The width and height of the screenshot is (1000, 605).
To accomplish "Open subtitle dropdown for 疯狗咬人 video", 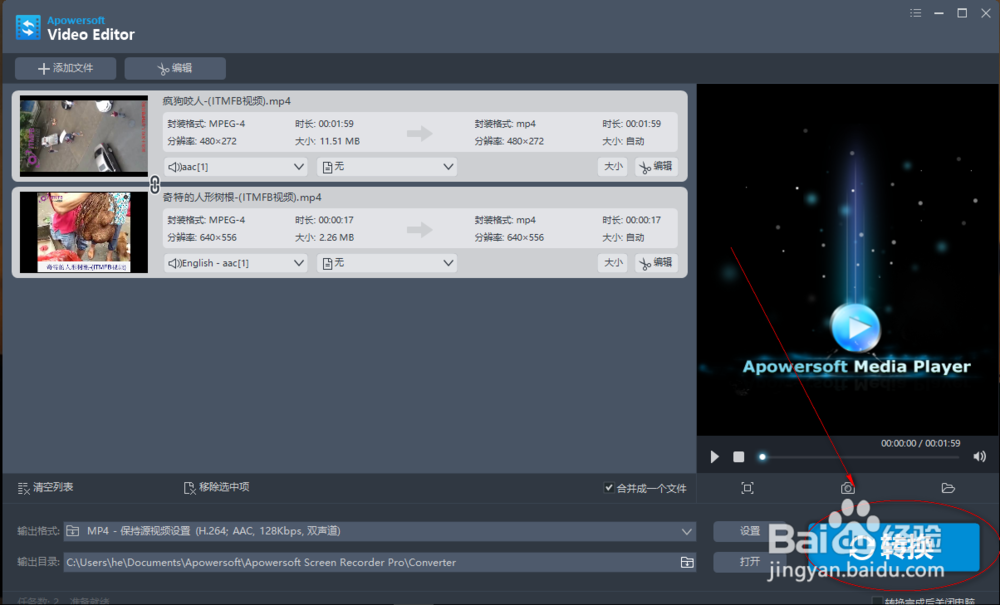I will click(387, 166).
